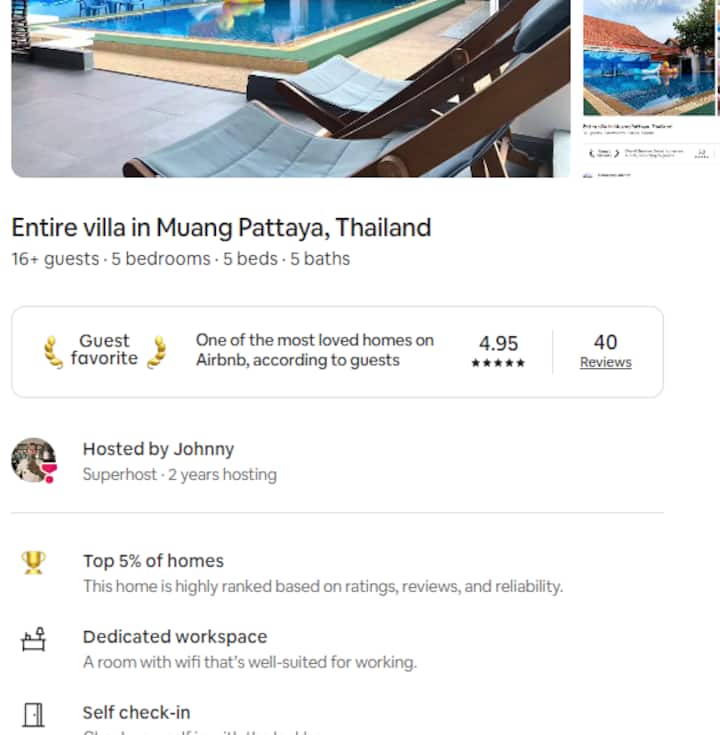720x735 pixels.
Task: Open the small villa pool thumbnail
Action: click(x=649, y=58)
